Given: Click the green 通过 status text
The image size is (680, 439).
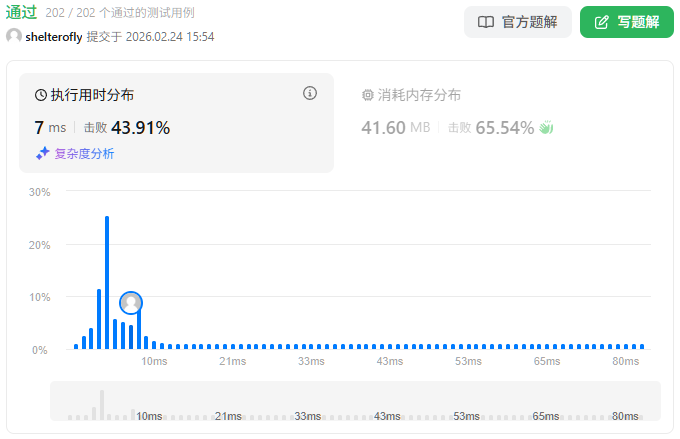Looking at the screenshot, I should pyautogui.click(x=22, y=13).
